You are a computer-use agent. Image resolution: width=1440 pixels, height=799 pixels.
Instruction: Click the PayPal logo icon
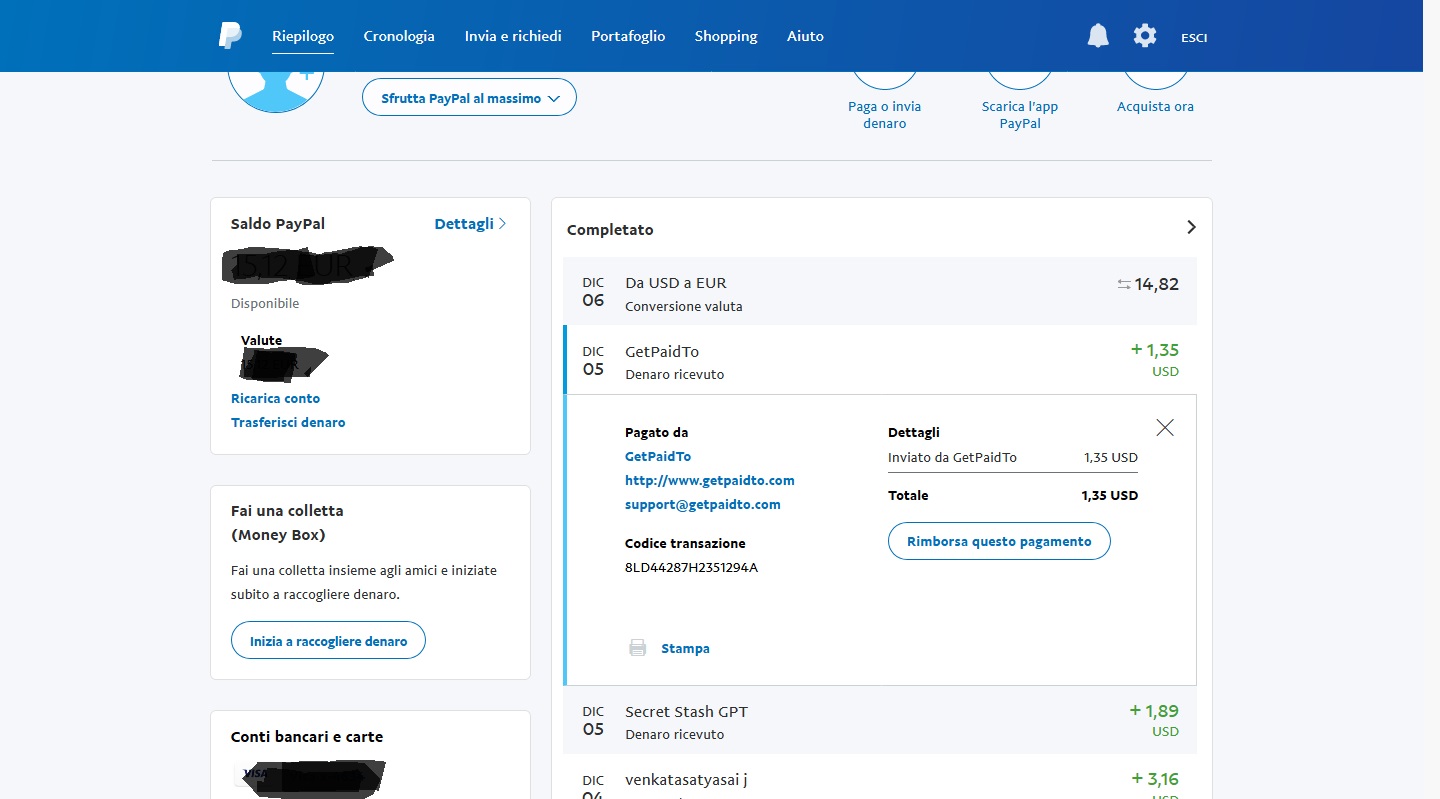(230, 35)
